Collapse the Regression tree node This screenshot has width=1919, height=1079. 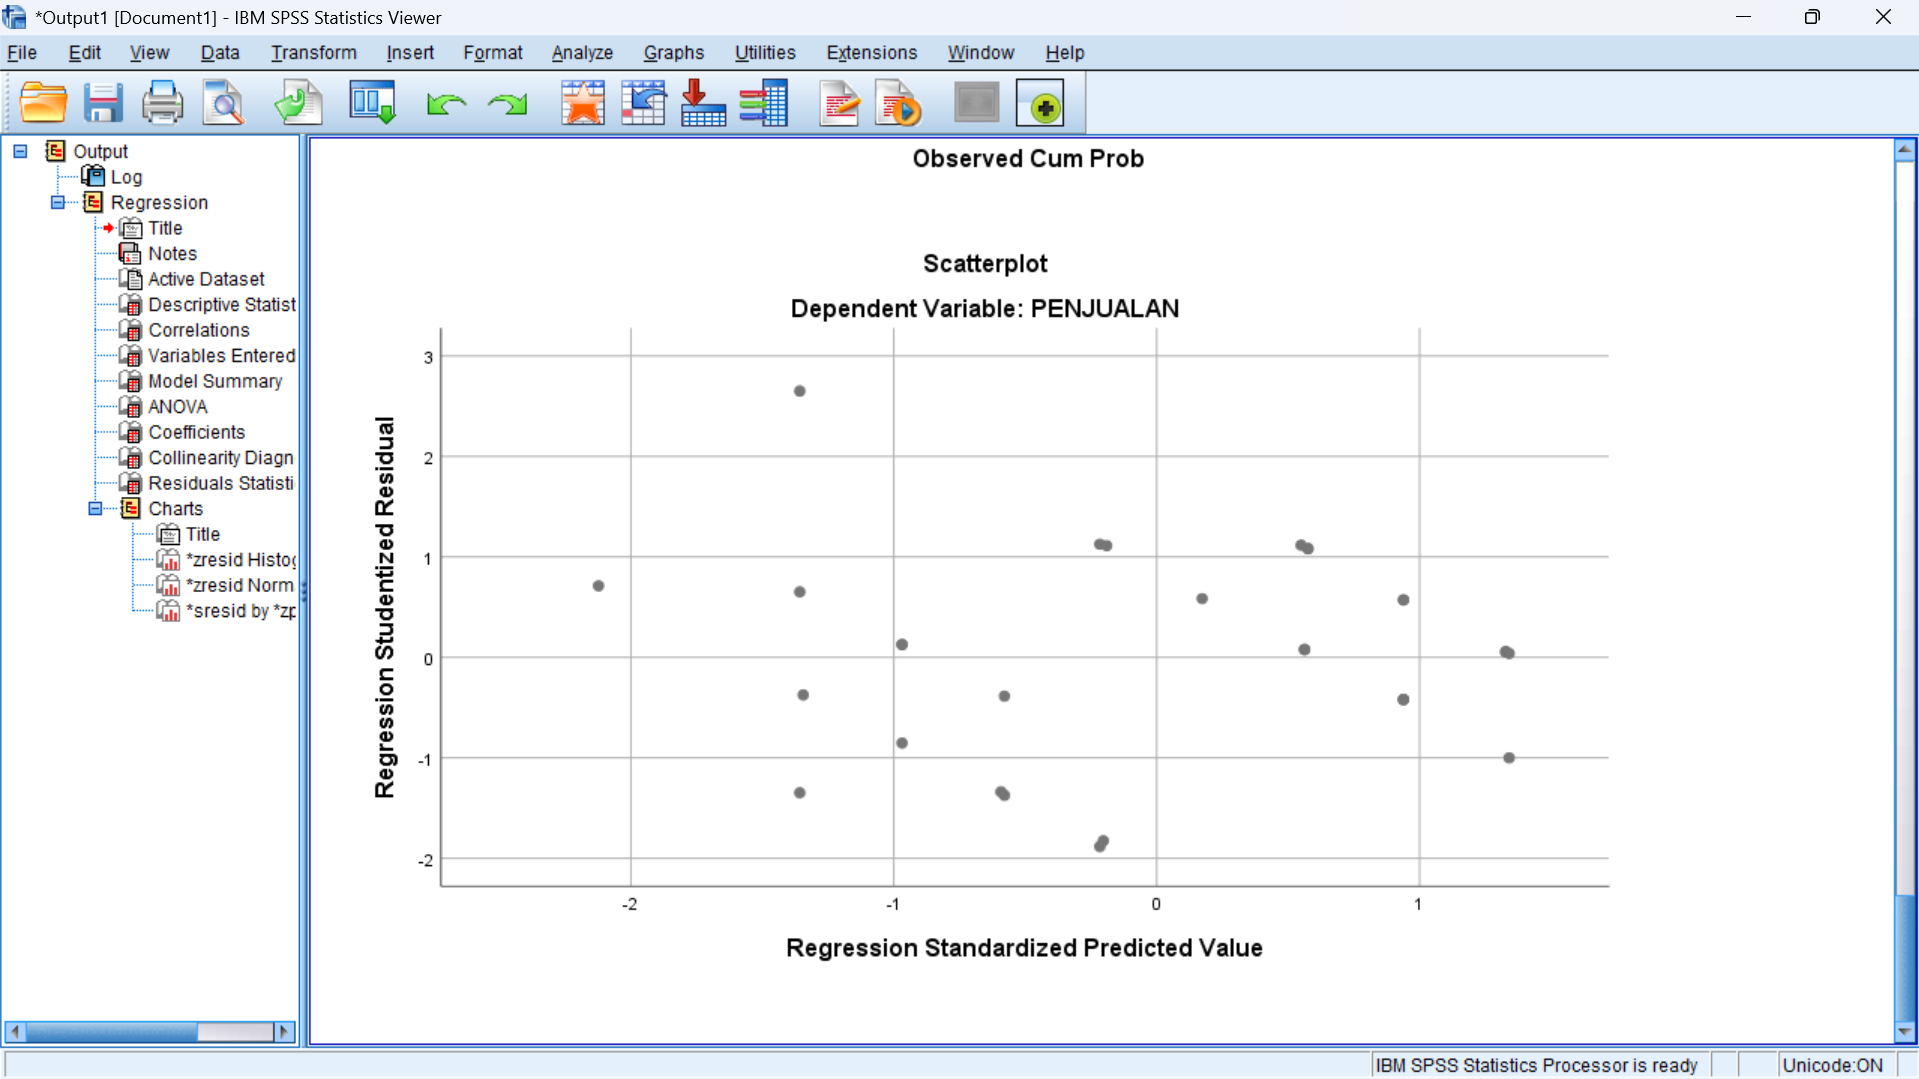tap(58, 202)
